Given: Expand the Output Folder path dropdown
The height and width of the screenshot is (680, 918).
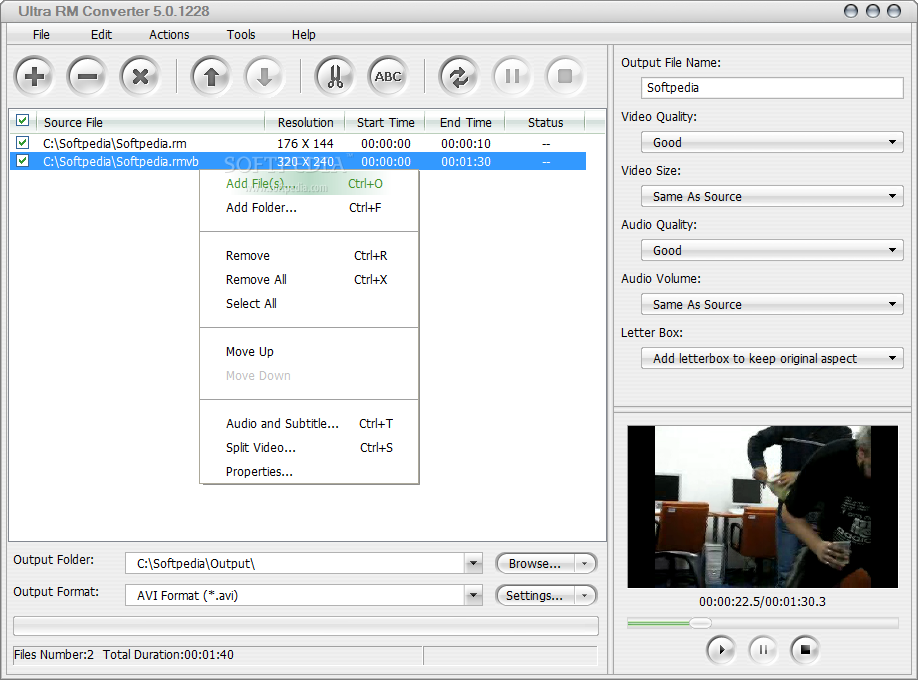Looking at the screenshot, I should click(474, 563).
